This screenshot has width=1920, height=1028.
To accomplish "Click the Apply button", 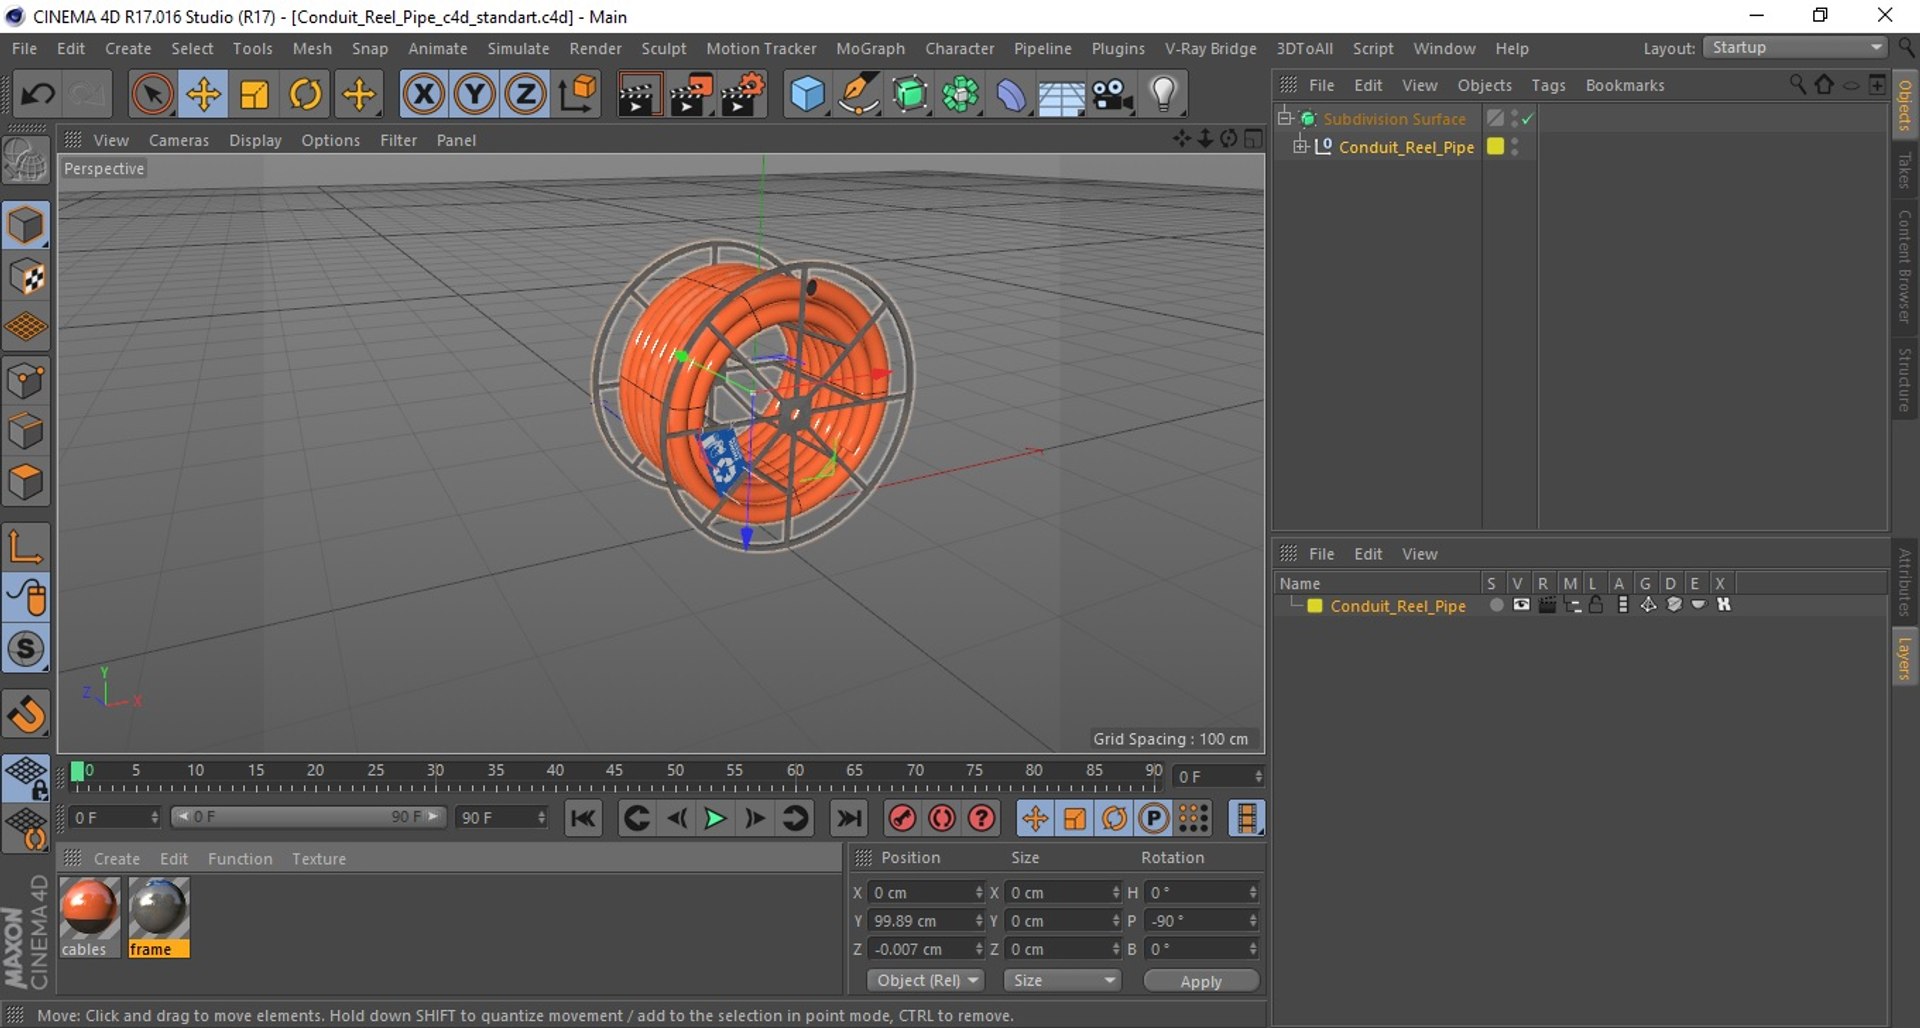I will point(1200,981).
